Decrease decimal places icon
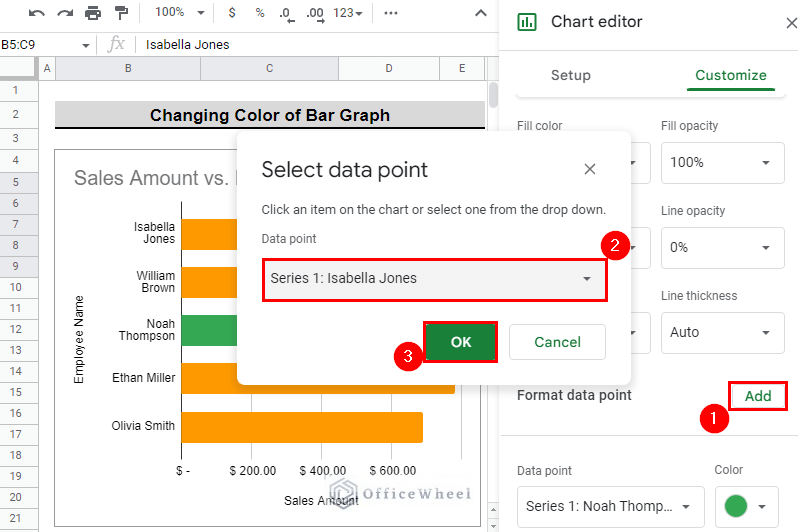The height and width of the screenshot is (532, 798). 287,13
